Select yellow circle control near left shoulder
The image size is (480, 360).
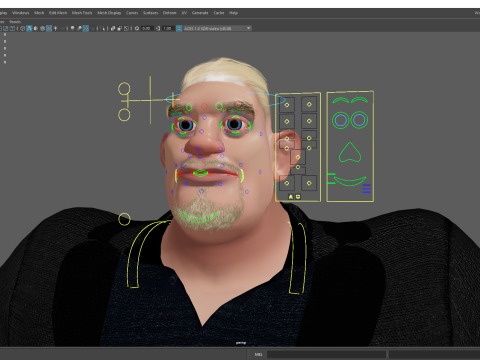tap(124, 219)
